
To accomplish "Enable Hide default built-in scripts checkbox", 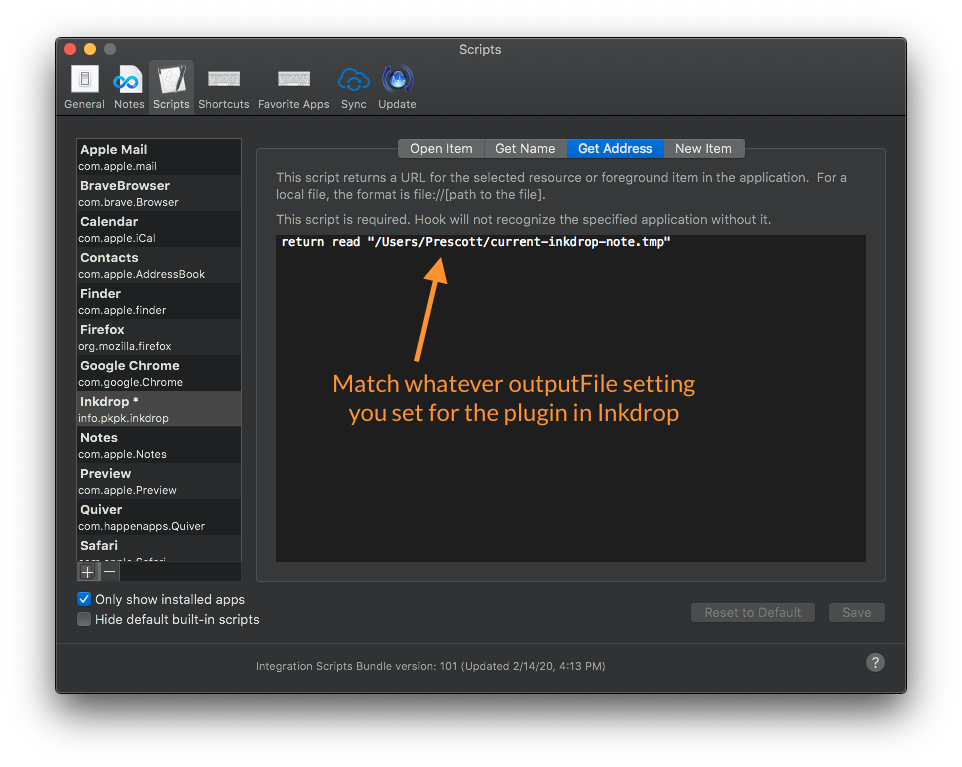I will [x=84, y=619].
